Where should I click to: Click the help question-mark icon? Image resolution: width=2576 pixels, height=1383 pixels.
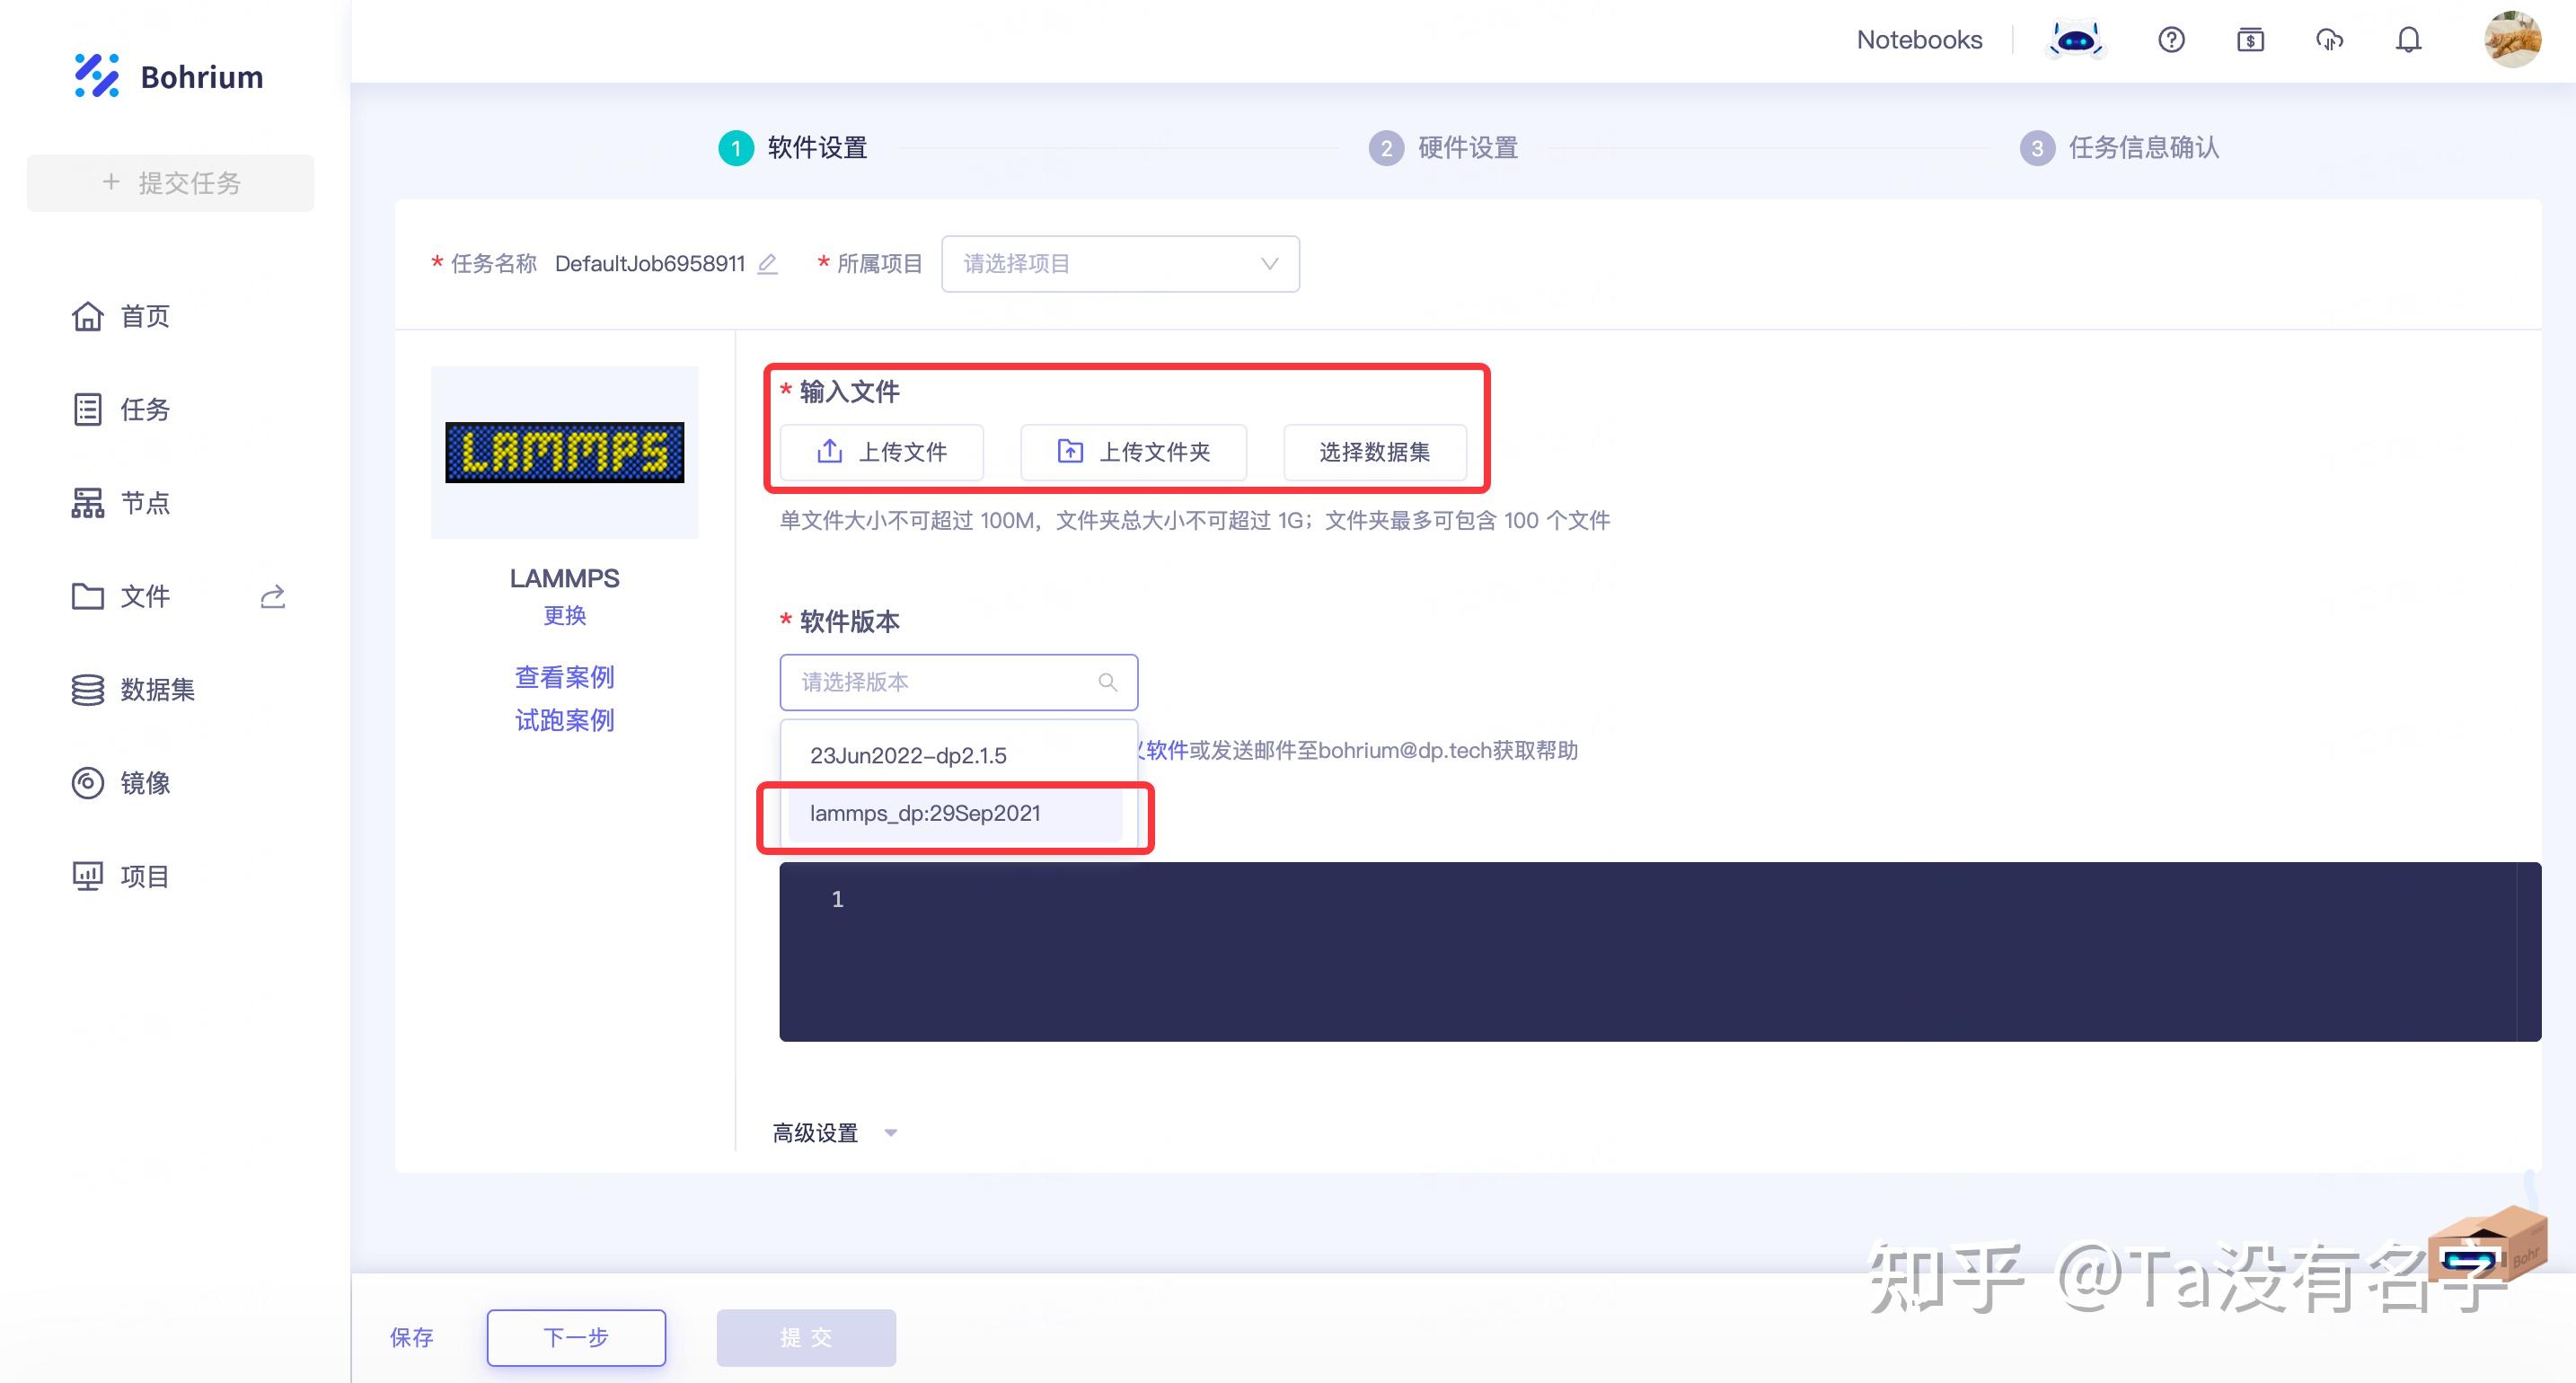2171,39
